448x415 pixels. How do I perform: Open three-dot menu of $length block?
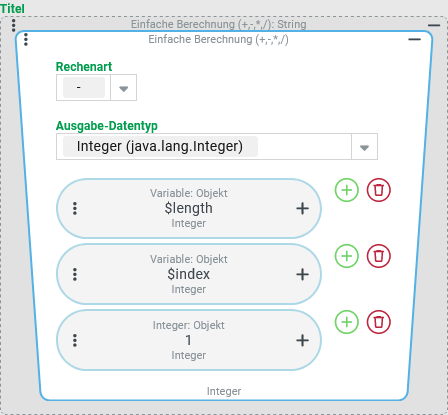(75, 208)
